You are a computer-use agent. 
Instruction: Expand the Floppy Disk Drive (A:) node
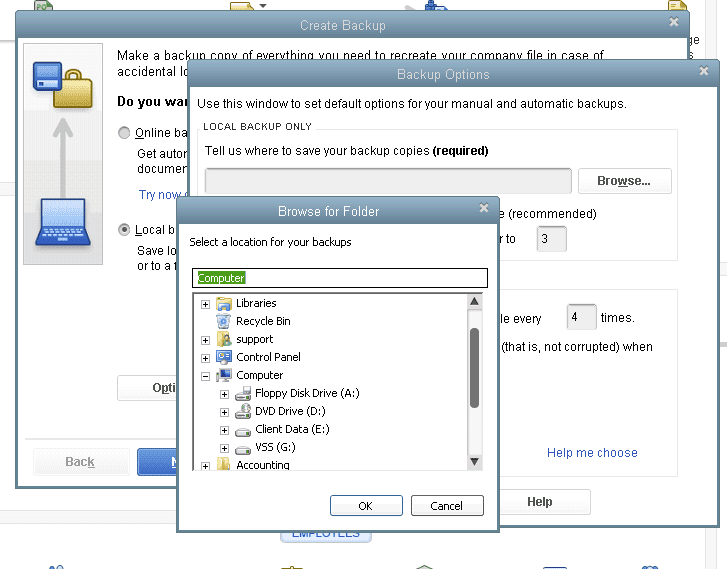click(224, 394)
